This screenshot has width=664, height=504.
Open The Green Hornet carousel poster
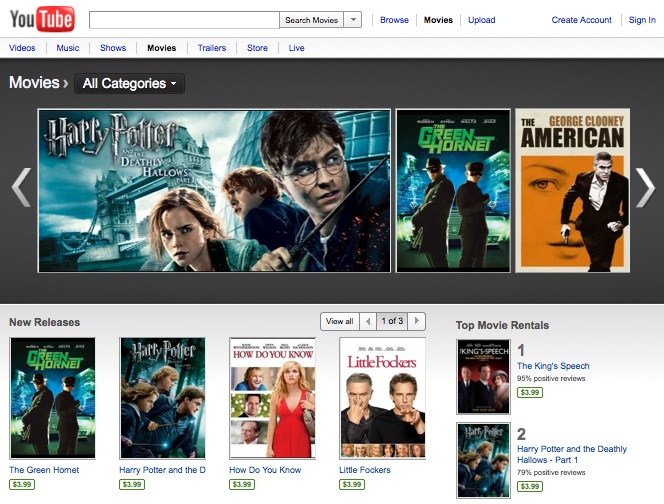[453, 190]
